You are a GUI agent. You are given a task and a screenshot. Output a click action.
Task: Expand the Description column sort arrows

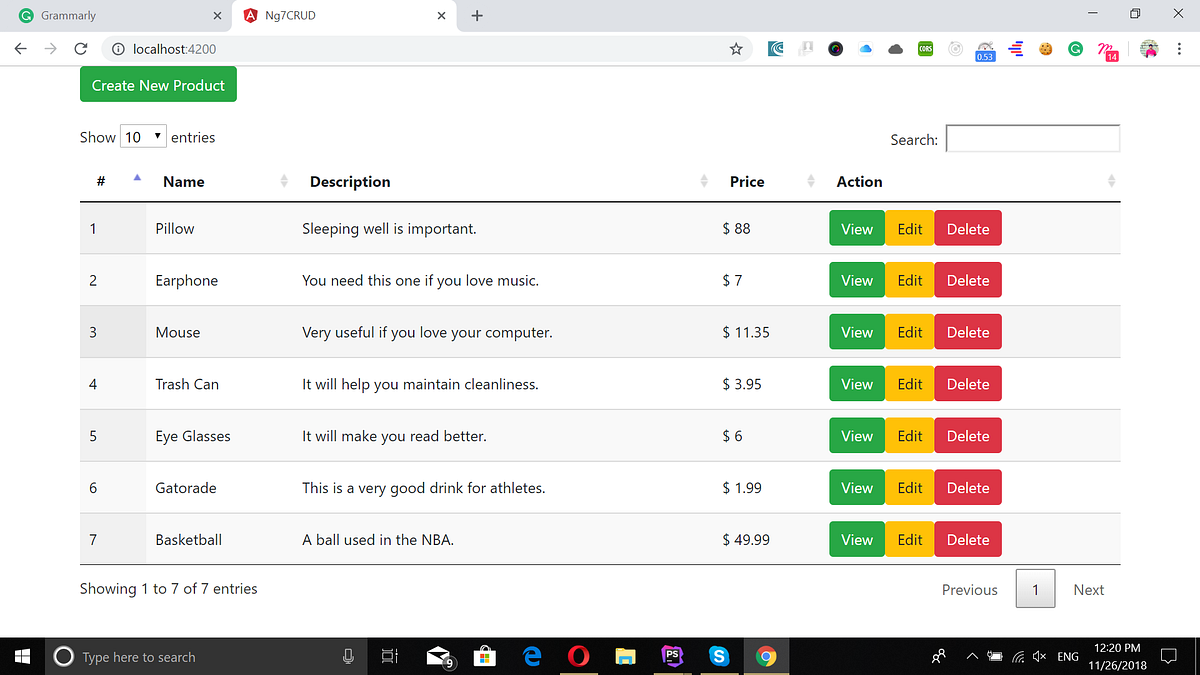pos(703,181)
